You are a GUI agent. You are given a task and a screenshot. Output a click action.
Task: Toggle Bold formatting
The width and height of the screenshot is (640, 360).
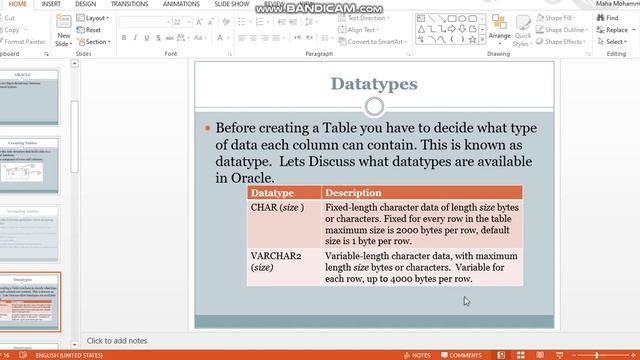[x=124, y=38]
